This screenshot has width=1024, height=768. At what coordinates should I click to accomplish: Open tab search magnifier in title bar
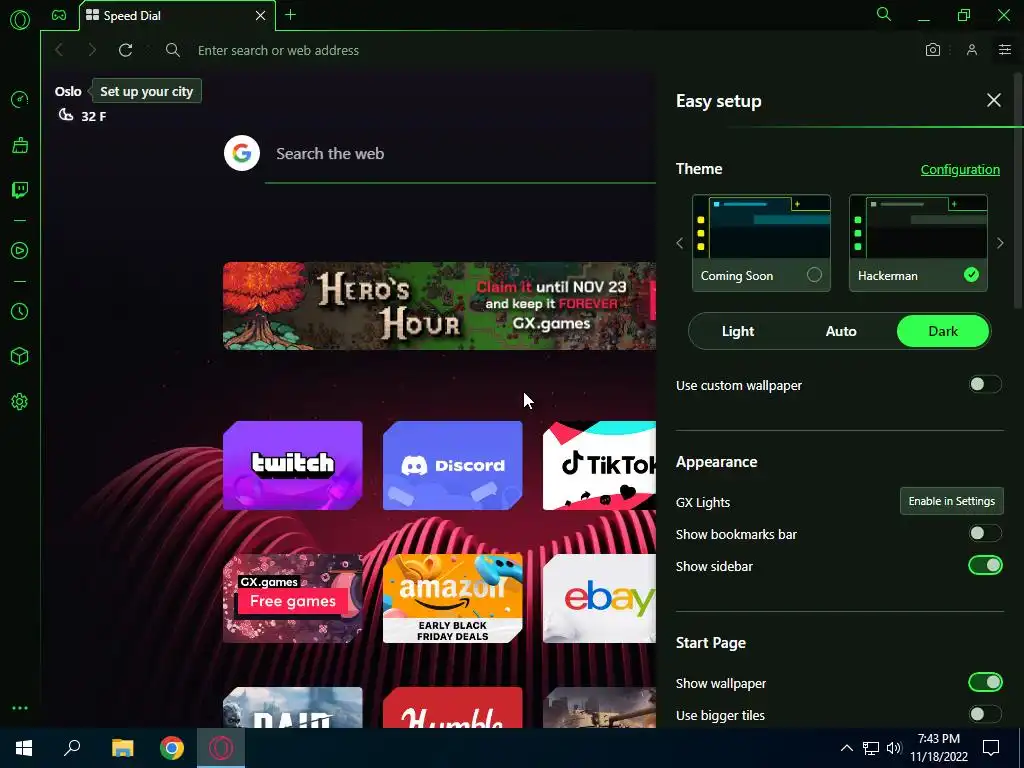coord(884,14)
